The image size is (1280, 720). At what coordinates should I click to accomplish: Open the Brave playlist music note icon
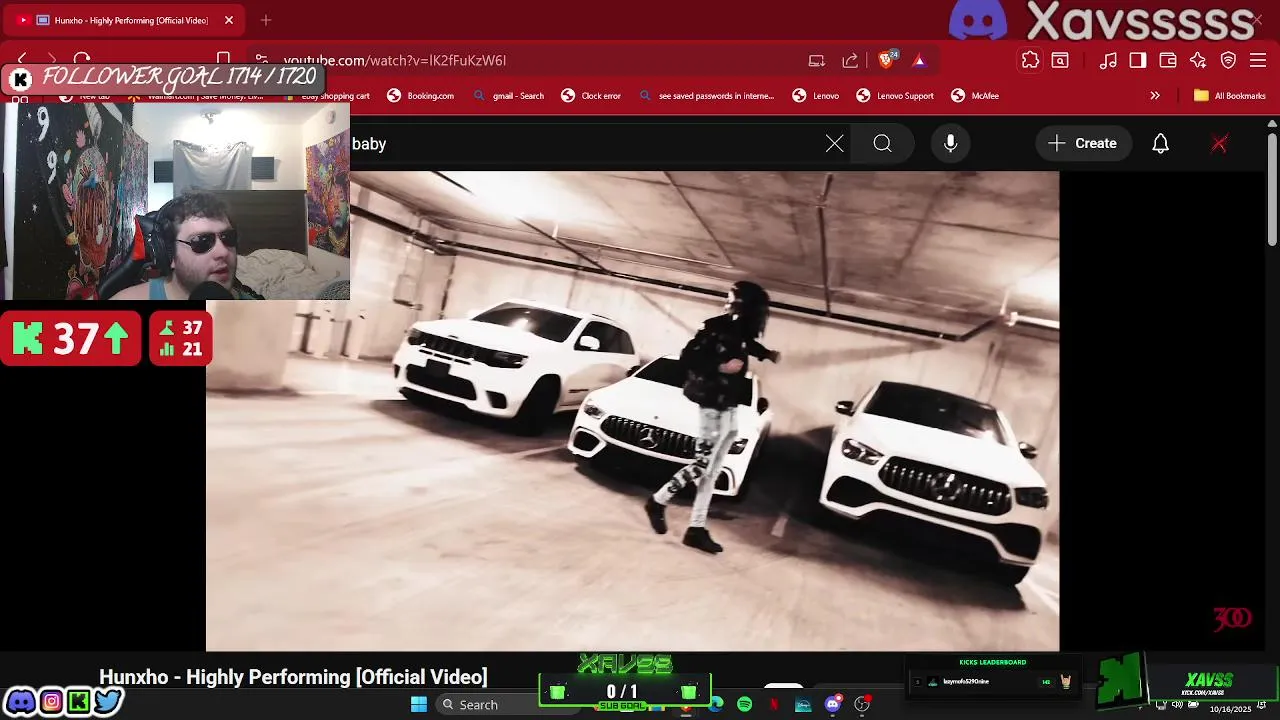point(1108,60)
